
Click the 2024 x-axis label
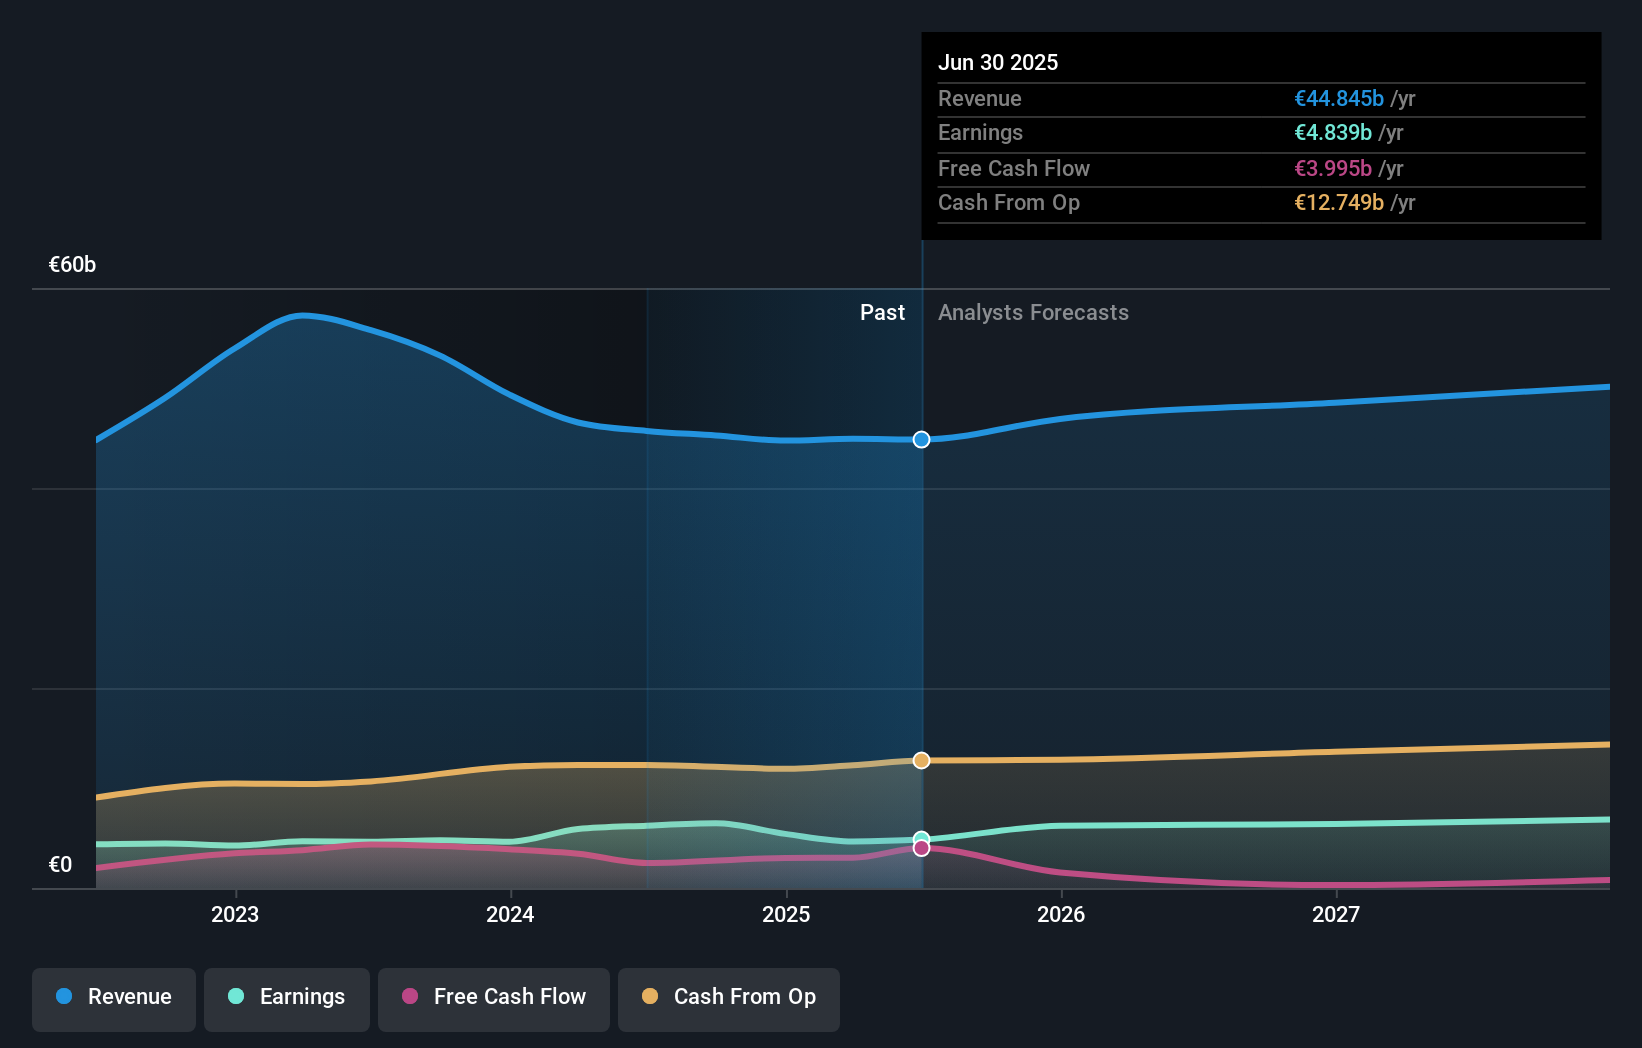[510, 914]
